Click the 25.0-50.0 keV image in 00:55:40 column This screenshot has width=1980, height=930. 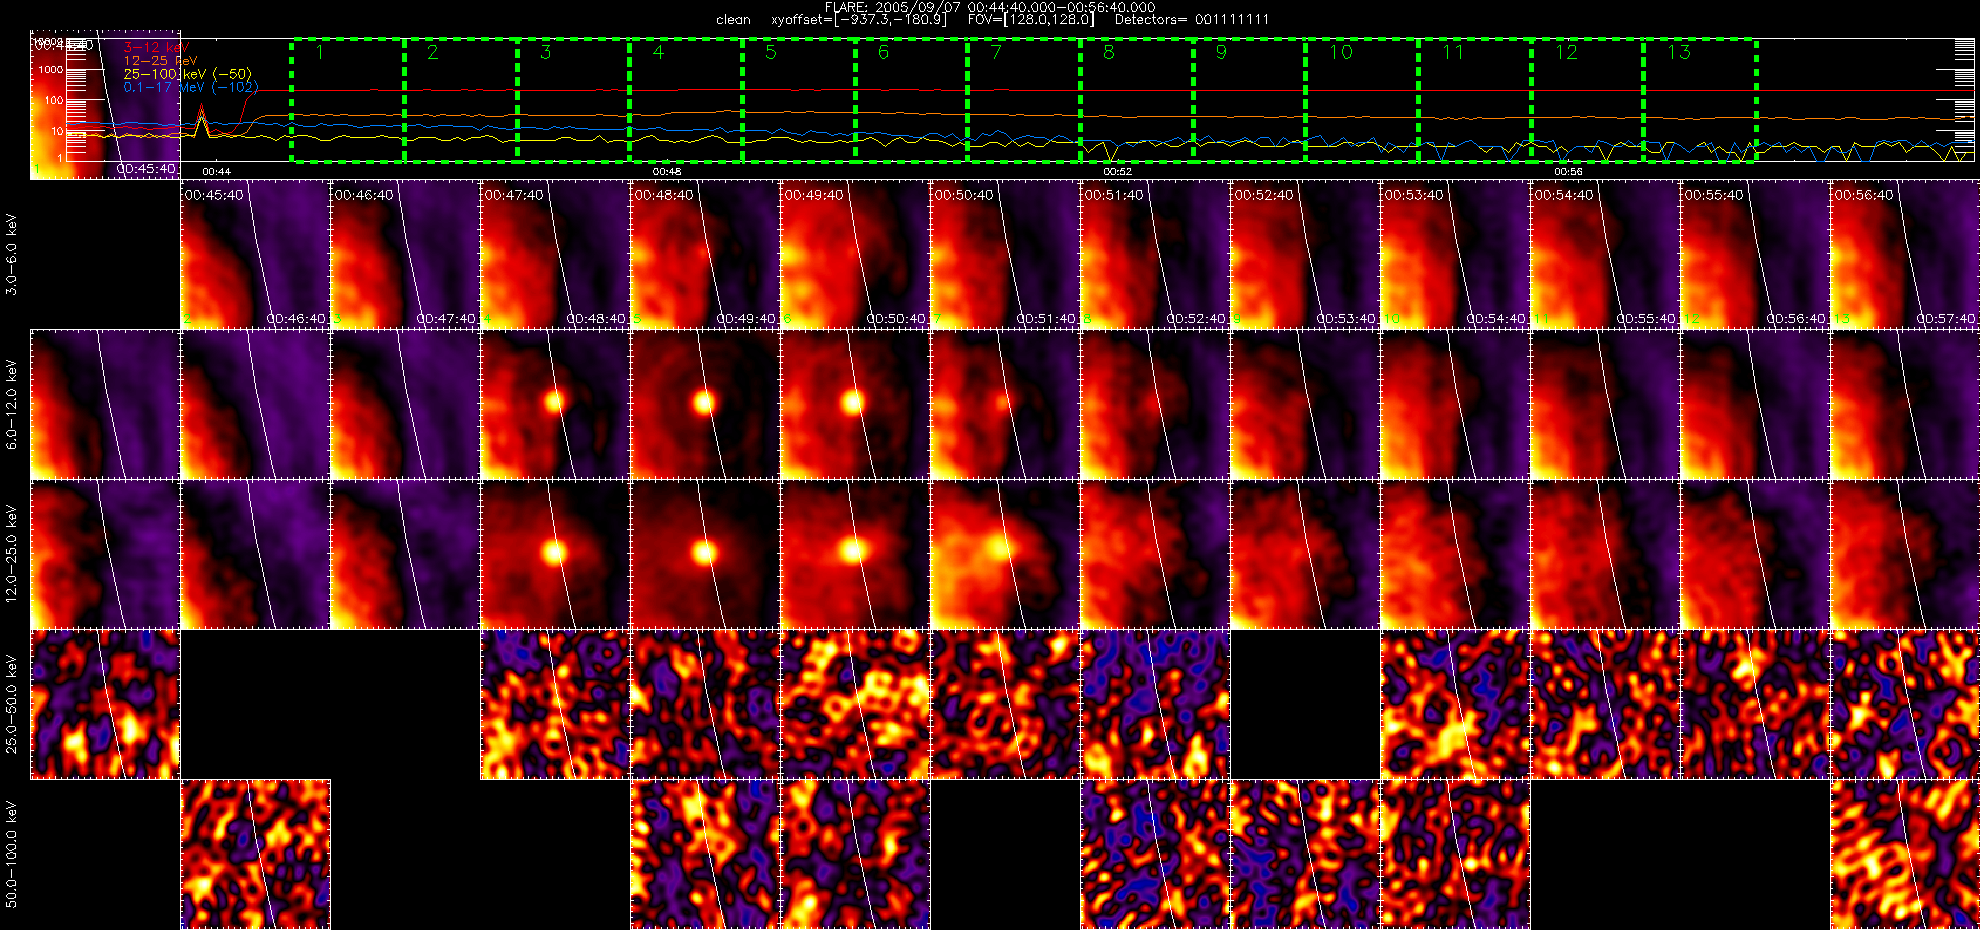click(x=1755, y=705)
